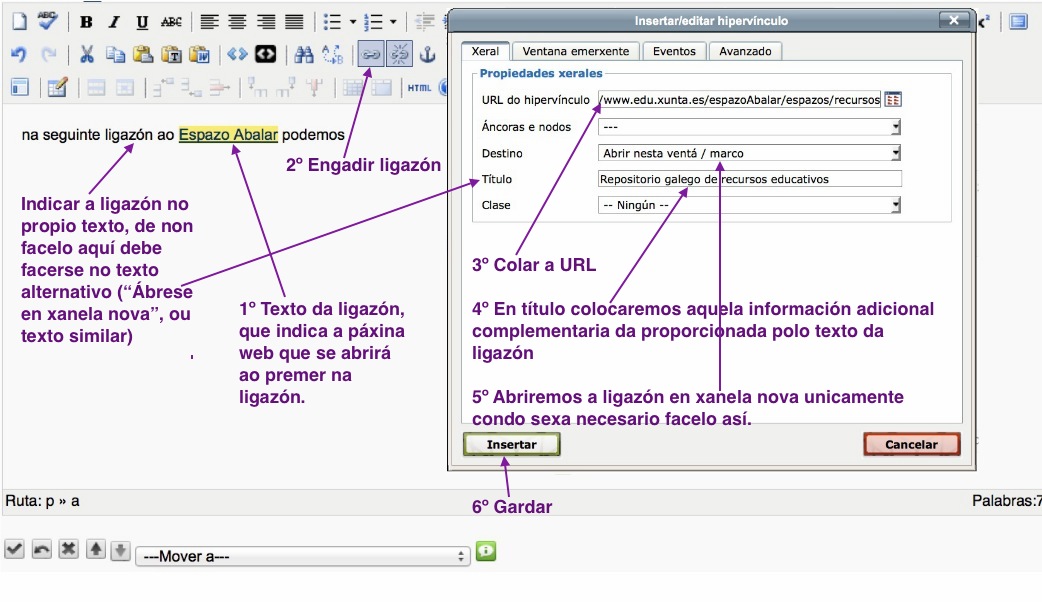Select the Espazo Abalar hyperlink text
The height and width of the screenshot is (602, 1042).
(229, 134)
